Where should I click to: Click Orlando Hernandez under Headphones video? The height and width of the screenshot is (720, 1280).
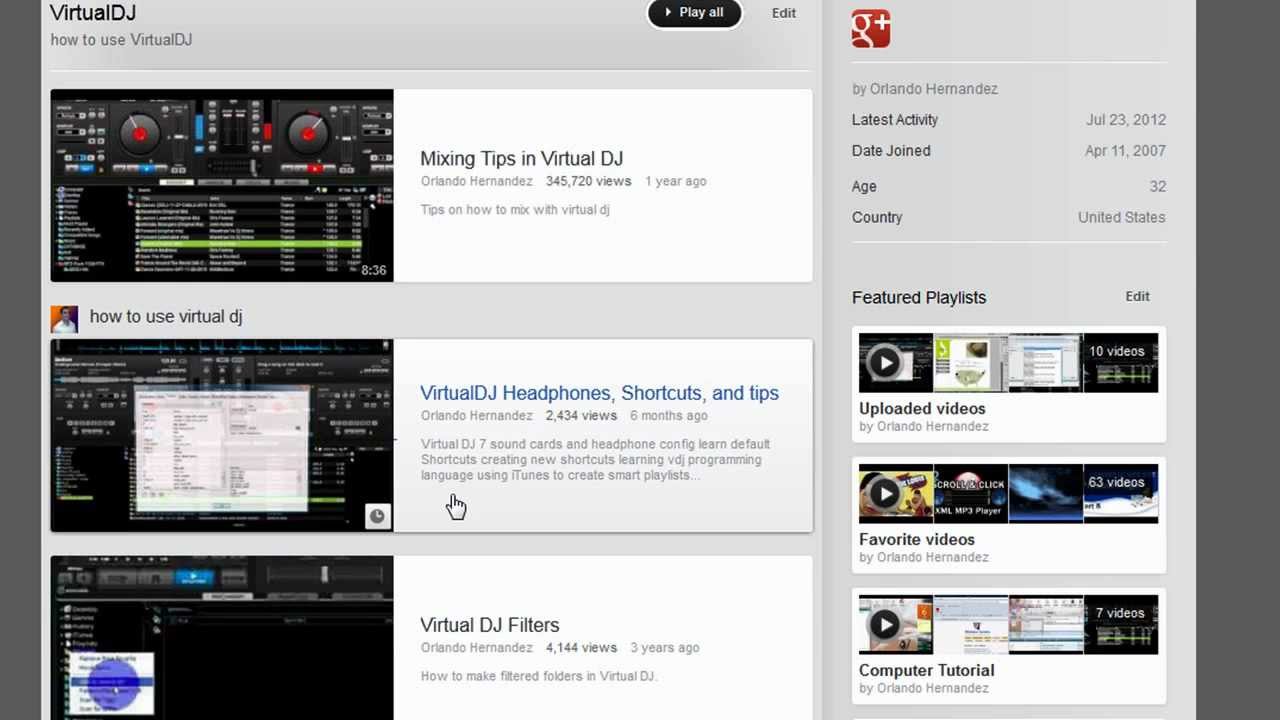pos(476,415)
